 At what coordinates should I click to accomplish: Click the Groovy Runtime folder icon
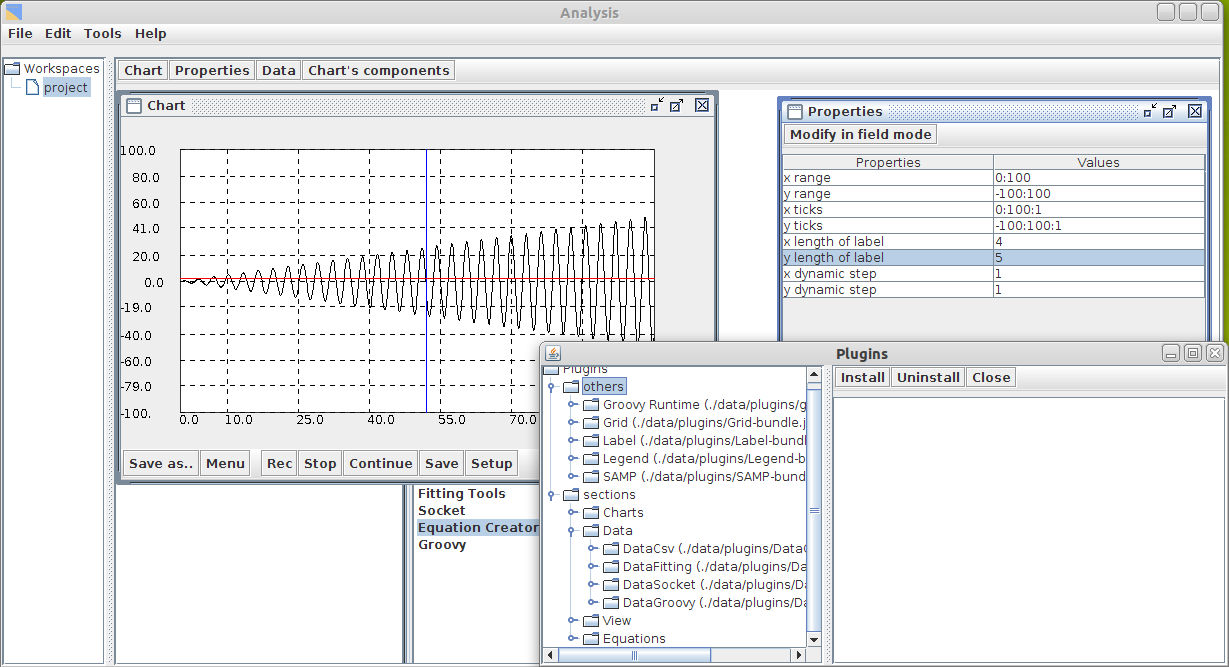pos(591,405)
